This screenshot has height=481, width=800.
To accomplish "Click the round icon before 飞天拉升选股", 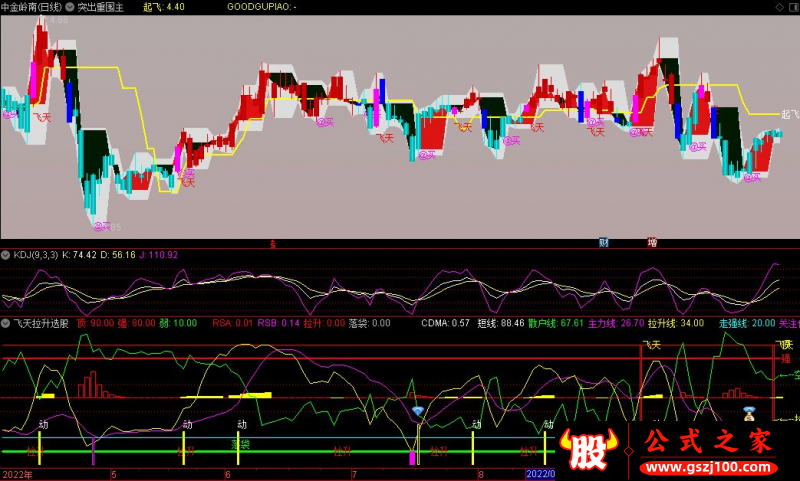I will pos(6,323).
